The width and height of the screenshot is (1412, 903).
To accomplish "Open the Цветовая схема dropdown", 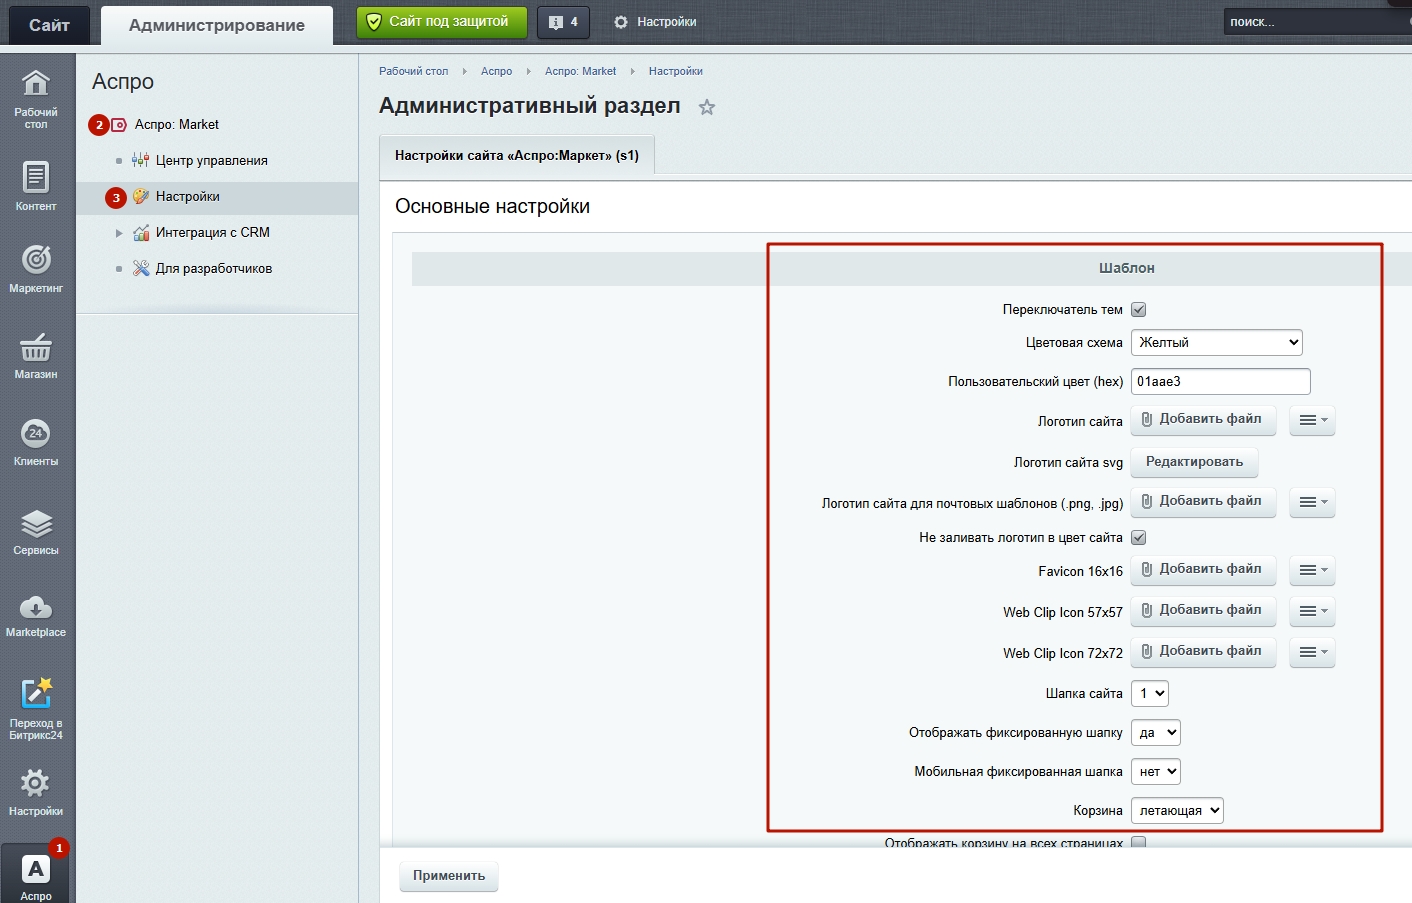I will (1216, 342).
